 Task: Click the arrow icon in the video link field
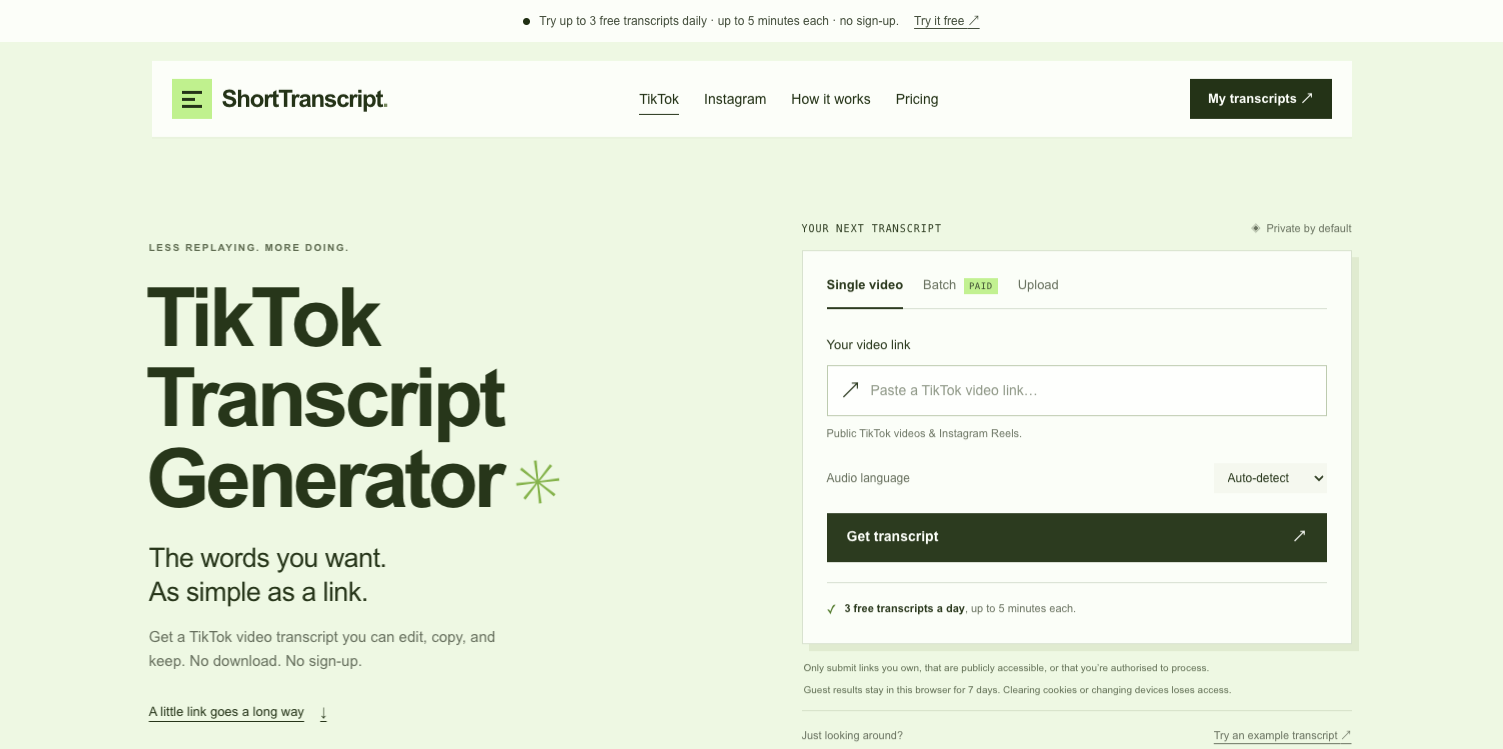point(851,390)
